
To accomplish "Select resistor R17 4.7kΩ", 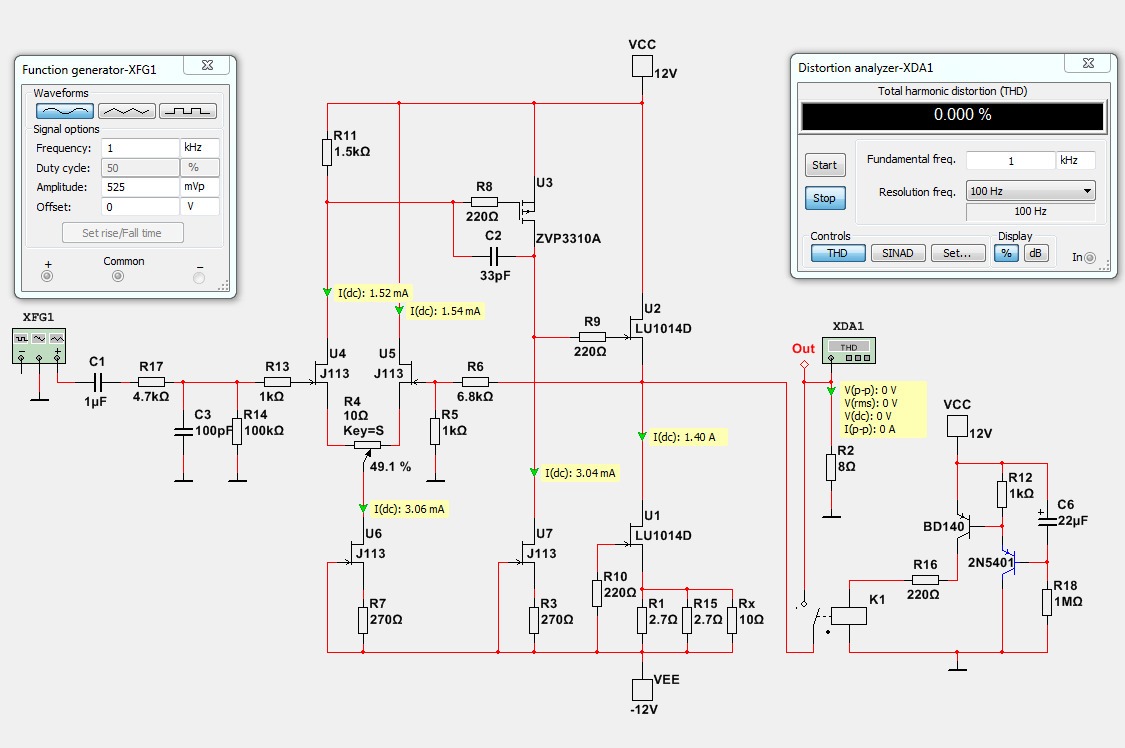I will point(151,382).
